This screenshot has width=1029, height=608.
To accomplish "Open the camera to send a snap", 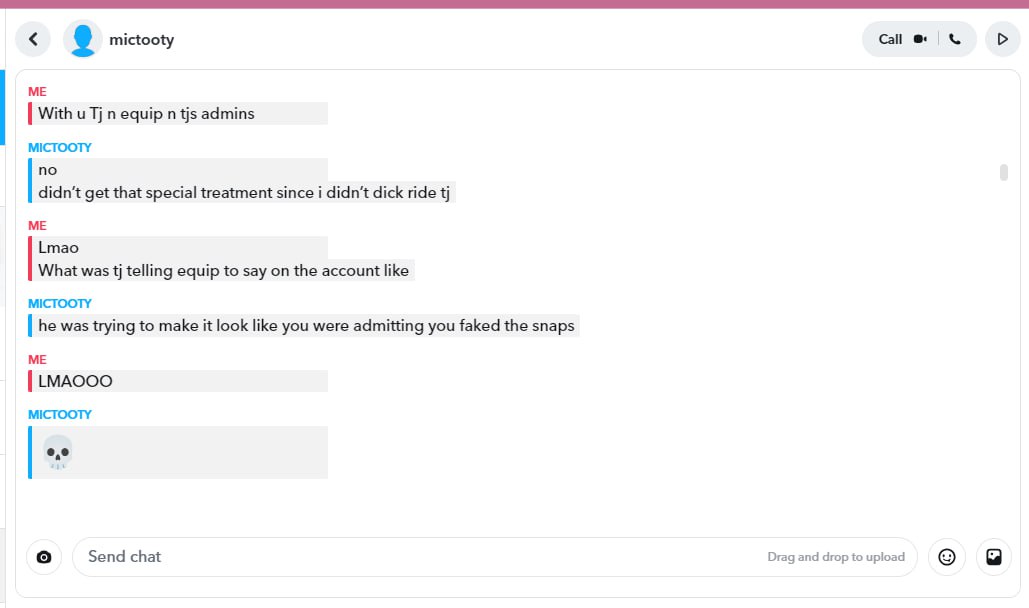I will (x=44, y=557).
